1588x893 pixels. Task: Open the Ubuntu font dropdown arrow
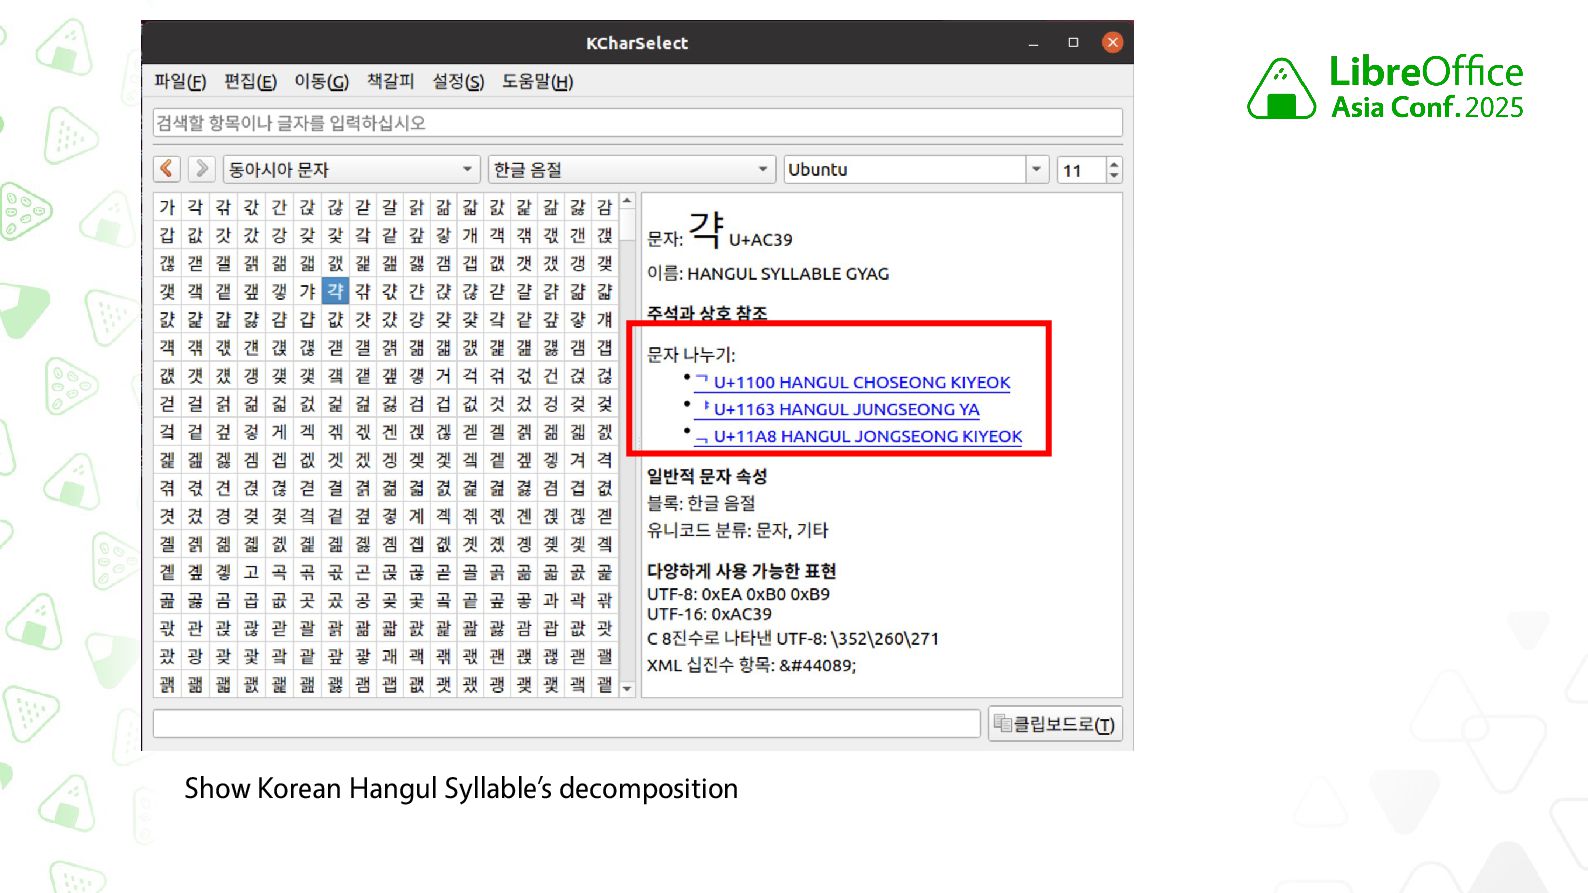(x=1037, y=169)
